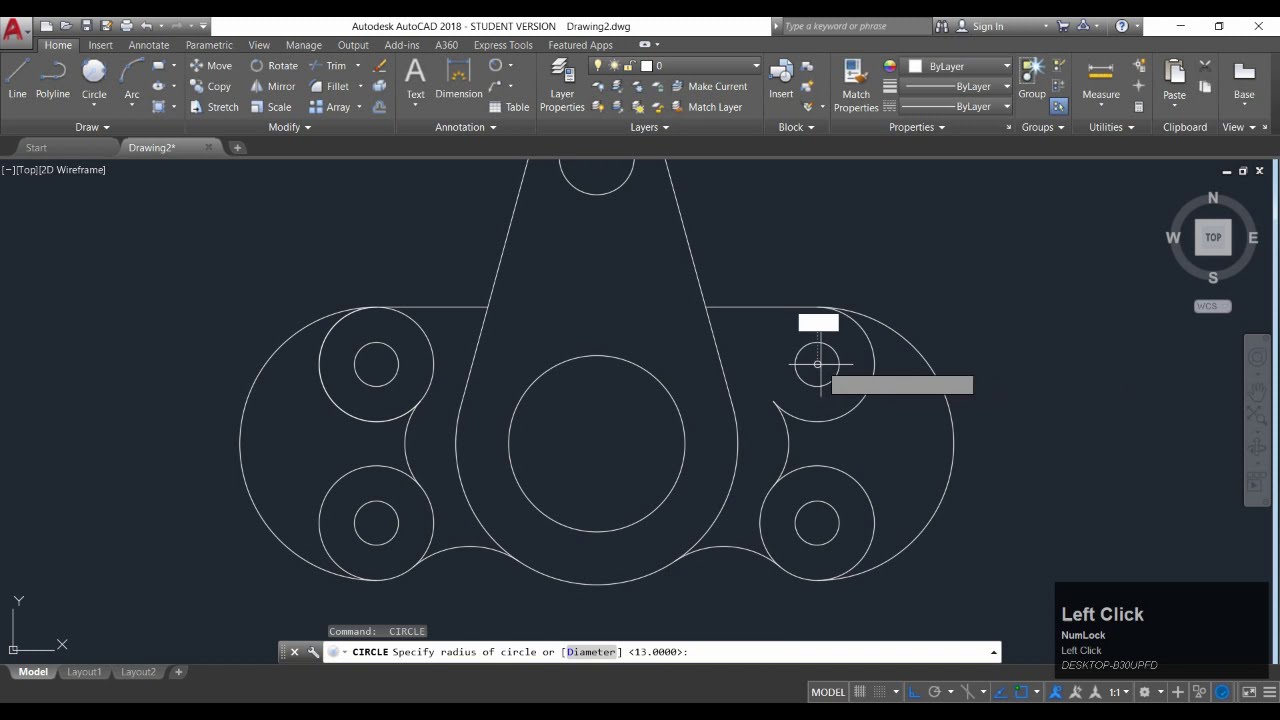Click the command line input area
The width and height of the screenshot is (1280, 720).
662,652
